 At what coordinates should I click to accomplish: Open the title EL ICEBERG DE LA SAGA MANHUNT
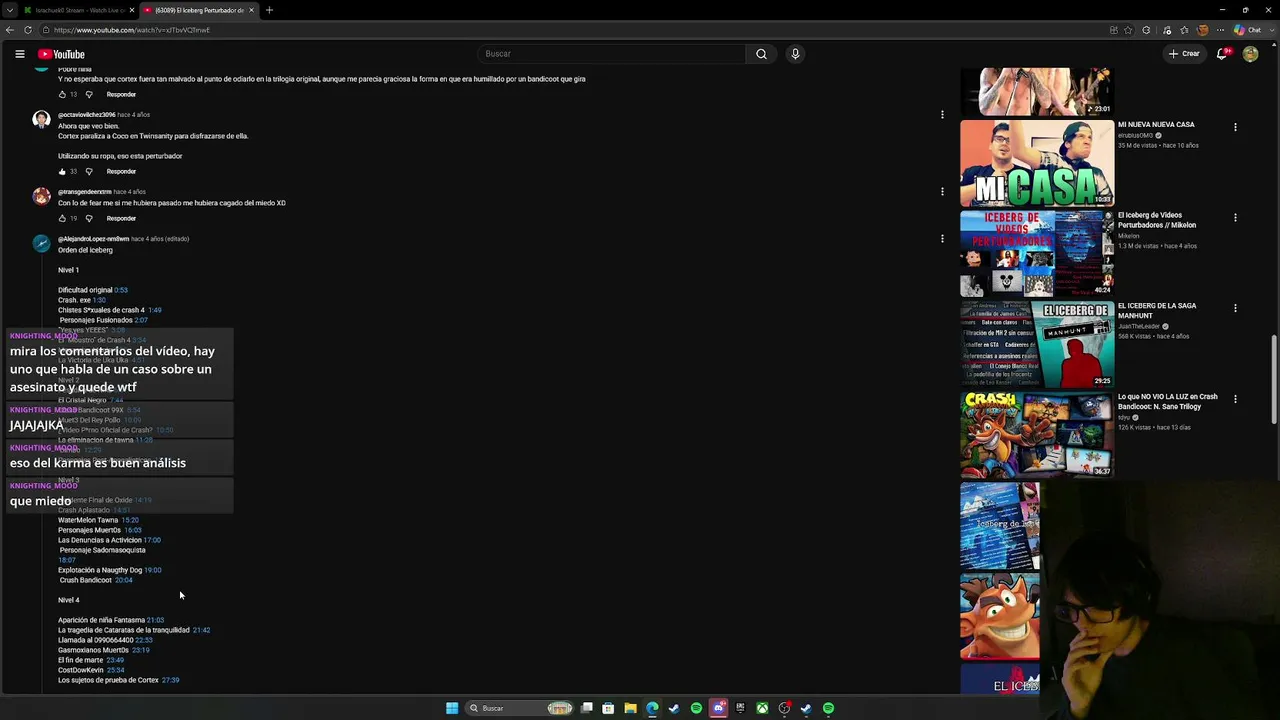coord(1156,310)
